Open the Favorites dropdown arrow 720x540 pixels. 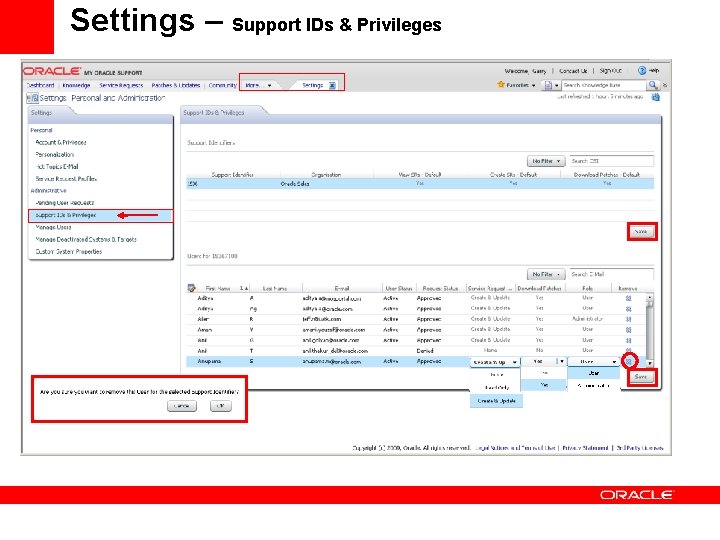click(533, 85)
